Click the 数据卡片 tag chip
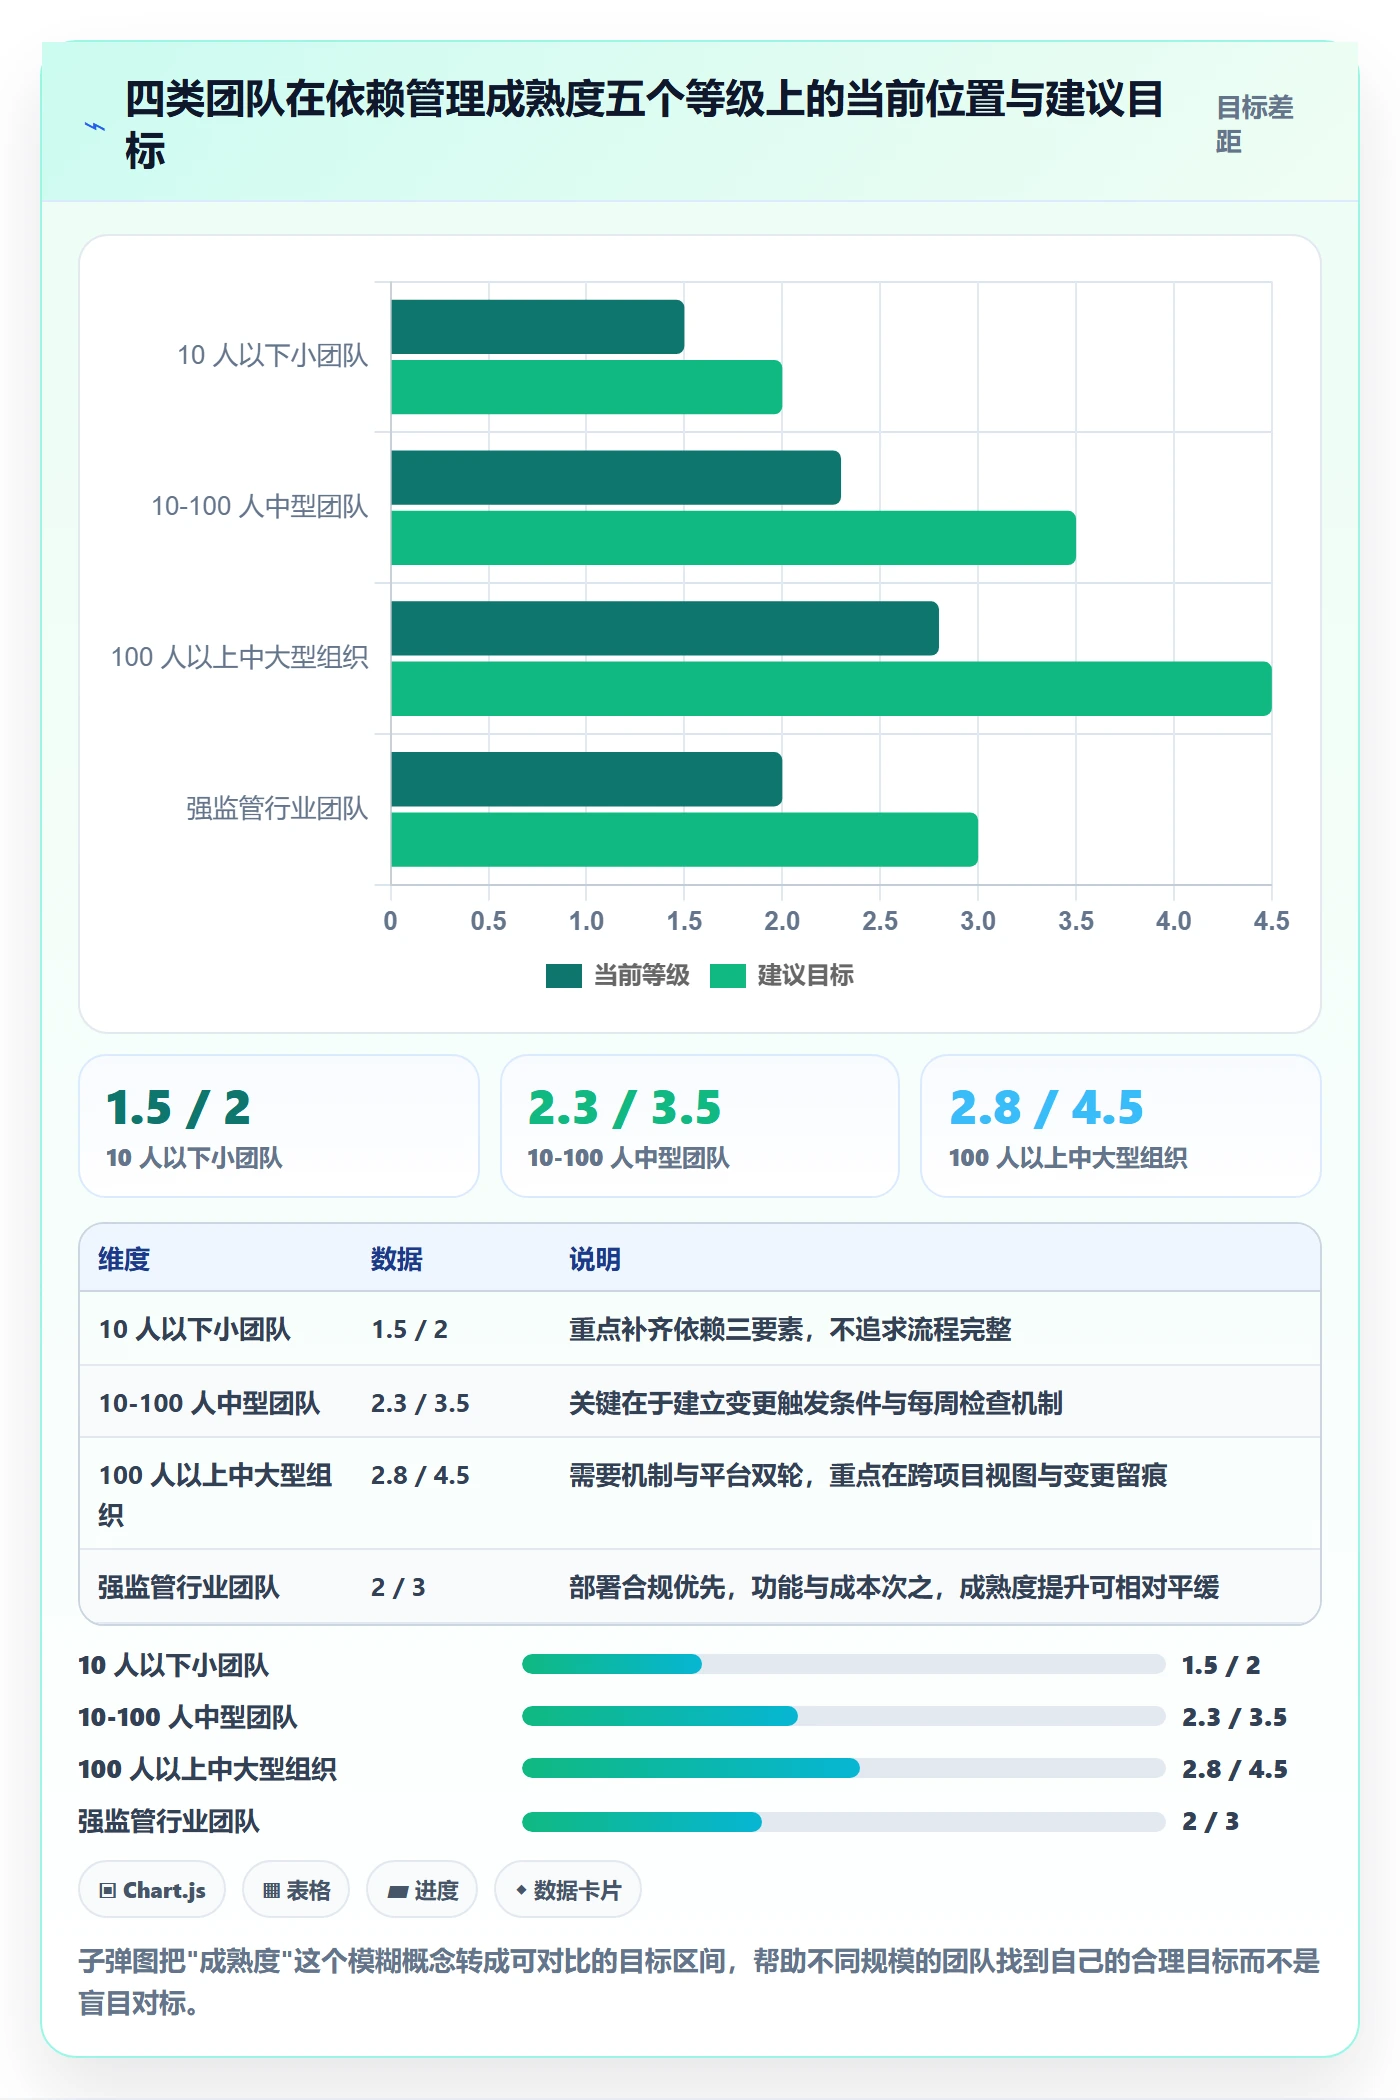The image size is (1400, 2100). (x=568, y=1889)
